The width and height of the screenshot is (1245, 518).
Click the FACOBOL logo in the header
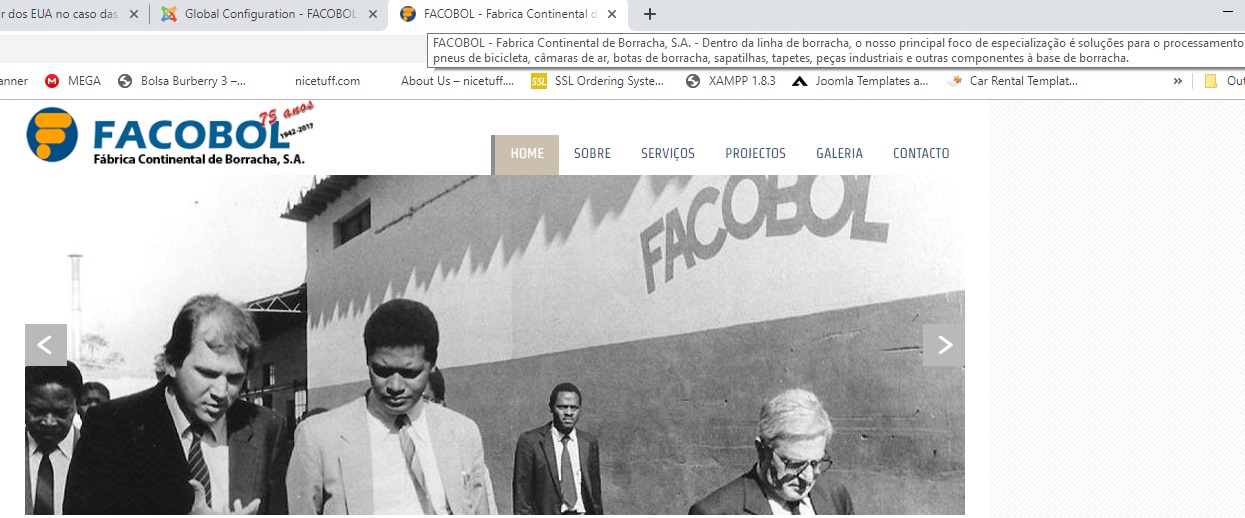167,135
